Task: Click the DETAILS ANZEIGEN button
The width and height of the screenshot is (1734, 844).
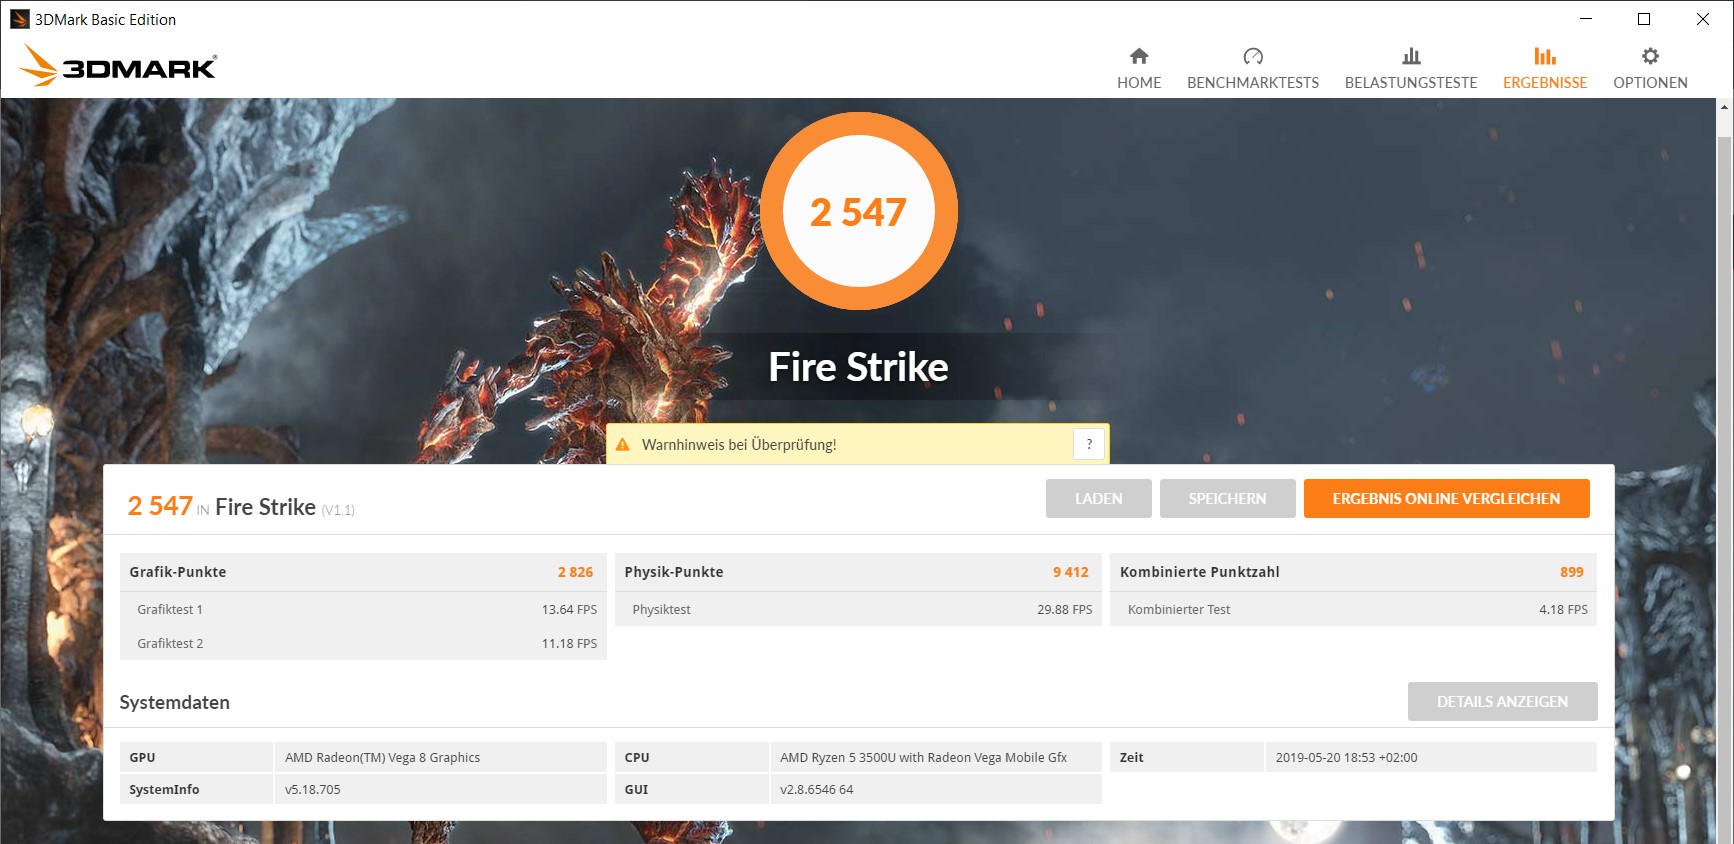Action: tap(1503, 701)
